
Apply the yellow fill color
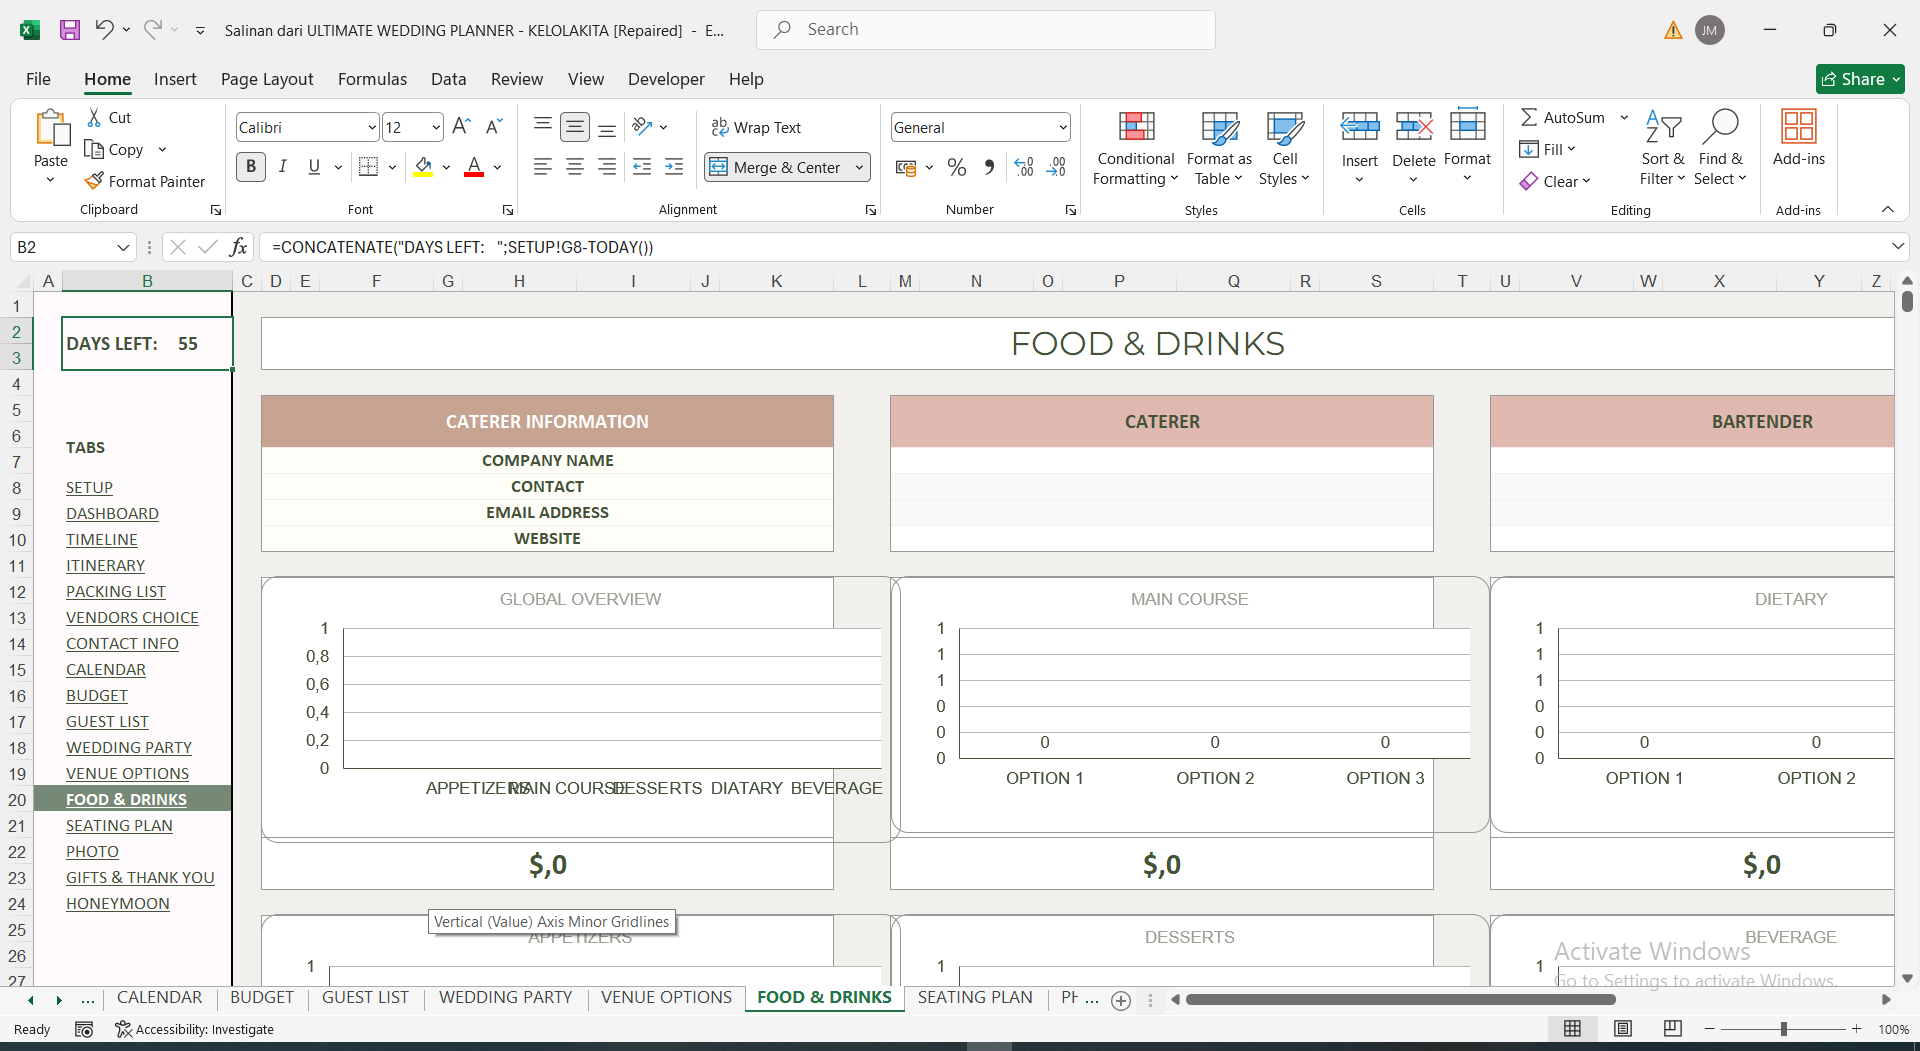pyautogui.click(x=424, y=167)
